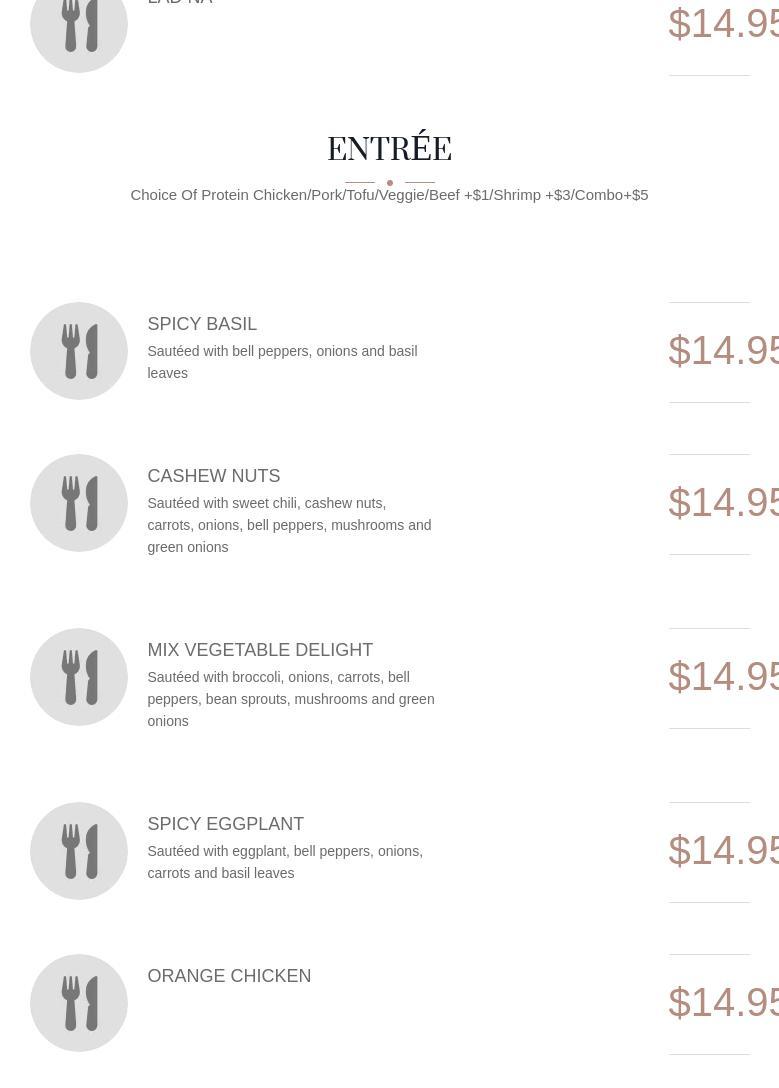The height and width of the screenshot is (1088, 779).
Task: Click the Orange Chicken utensils icon
Action: tap(79, 1003)
